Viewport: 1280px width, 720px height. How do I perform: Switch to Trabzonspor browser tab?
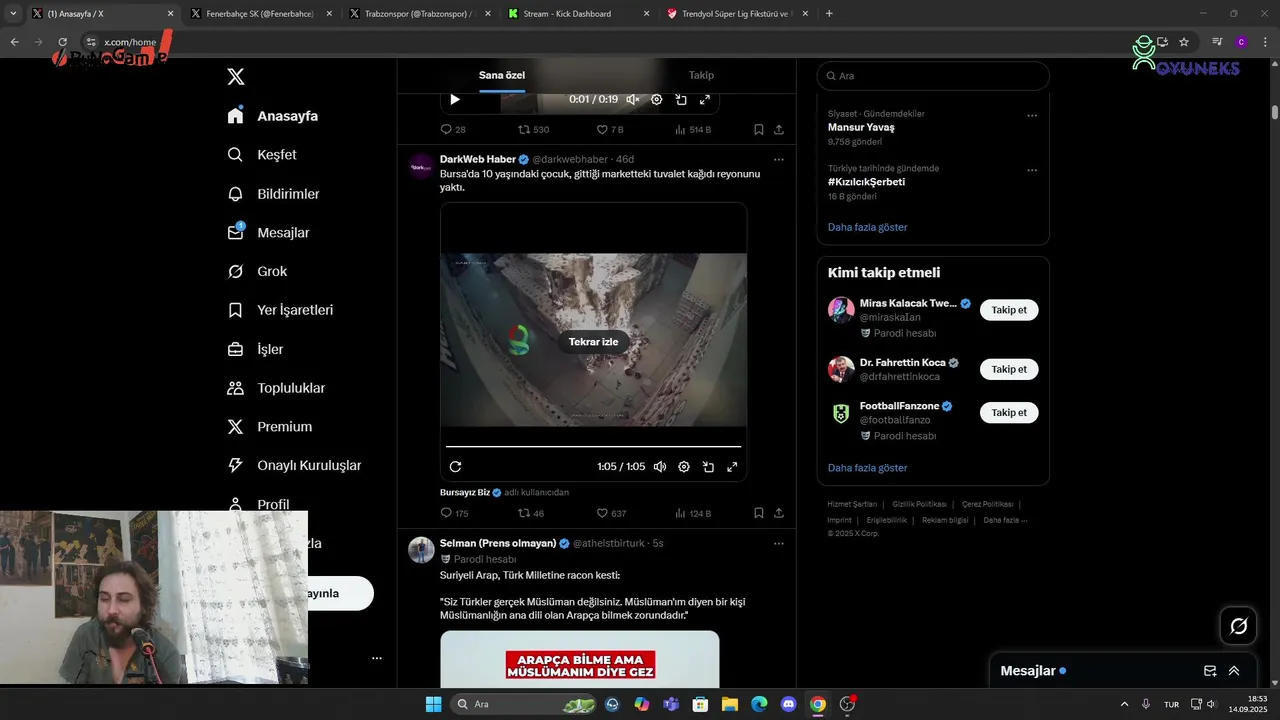coord(418,14)
